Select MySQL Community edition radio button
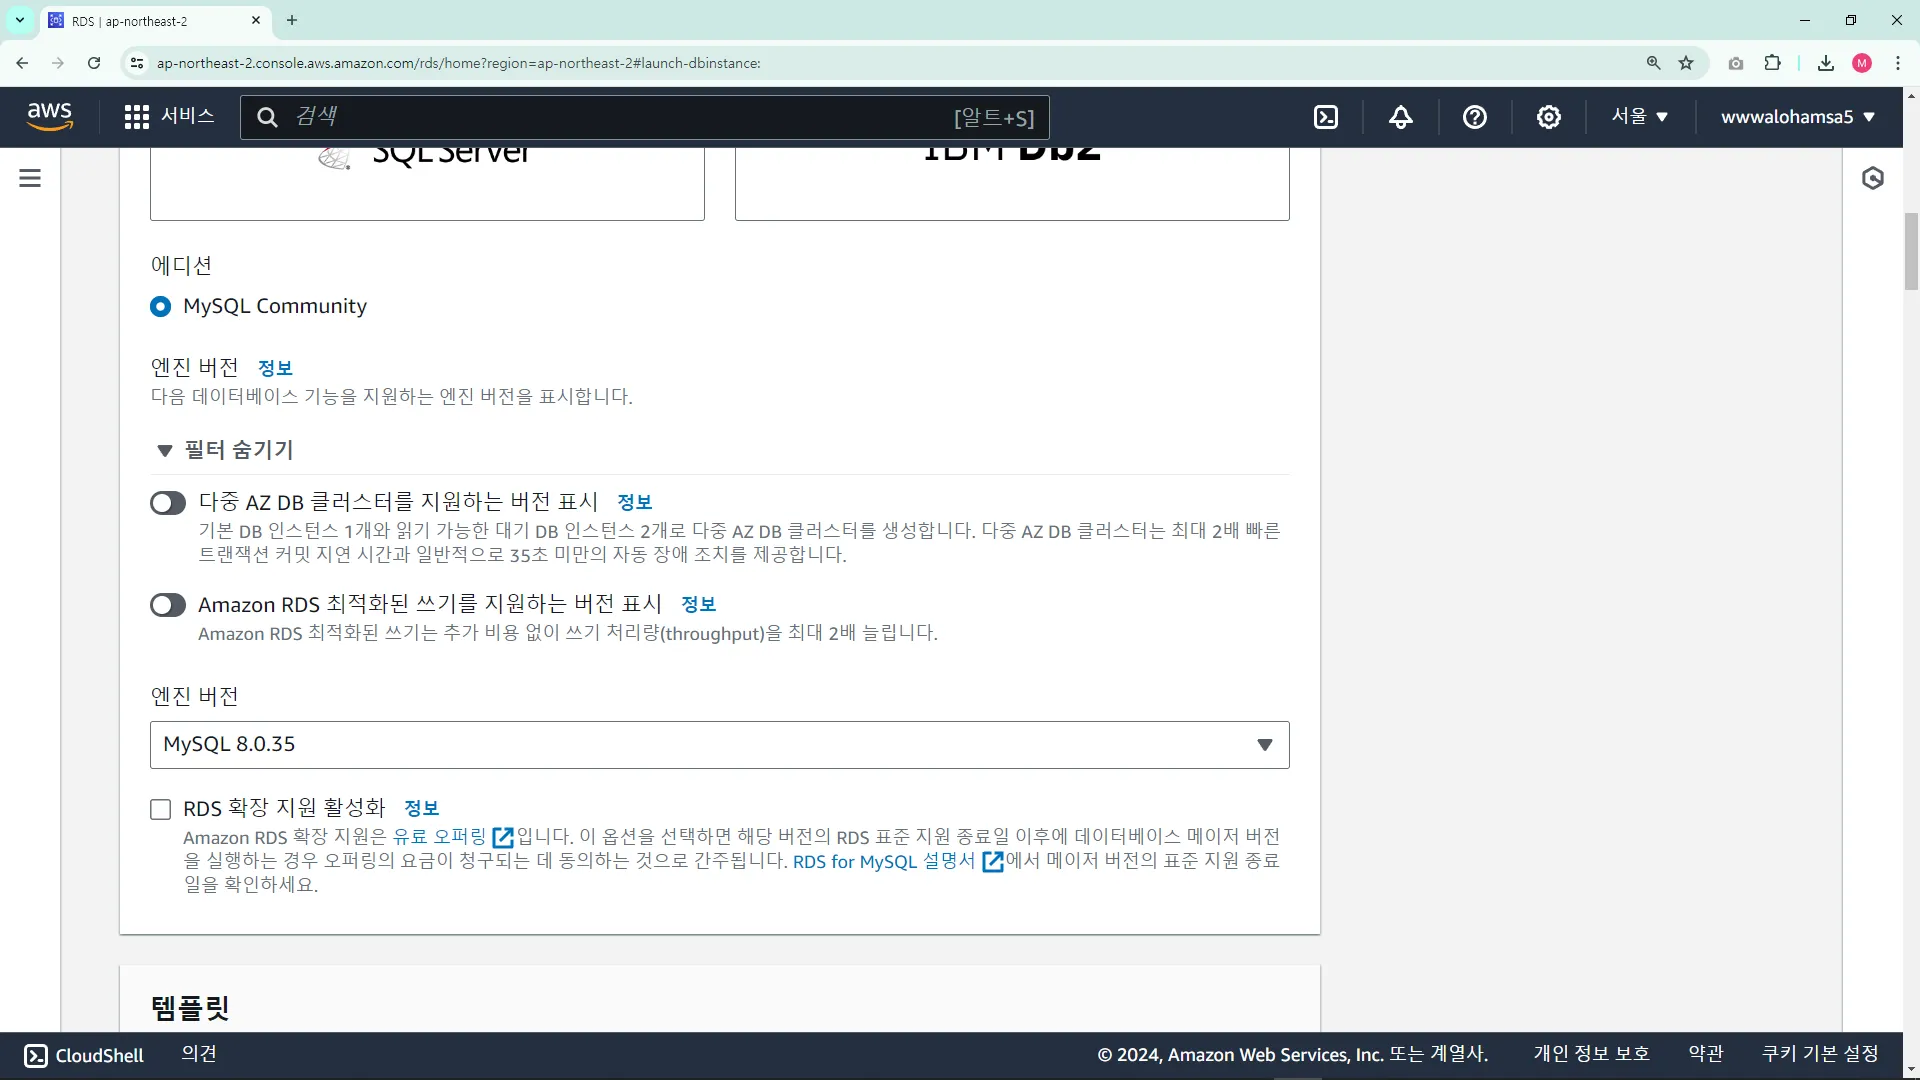Screen dimensions: 1920x1080 pos(160,306)
